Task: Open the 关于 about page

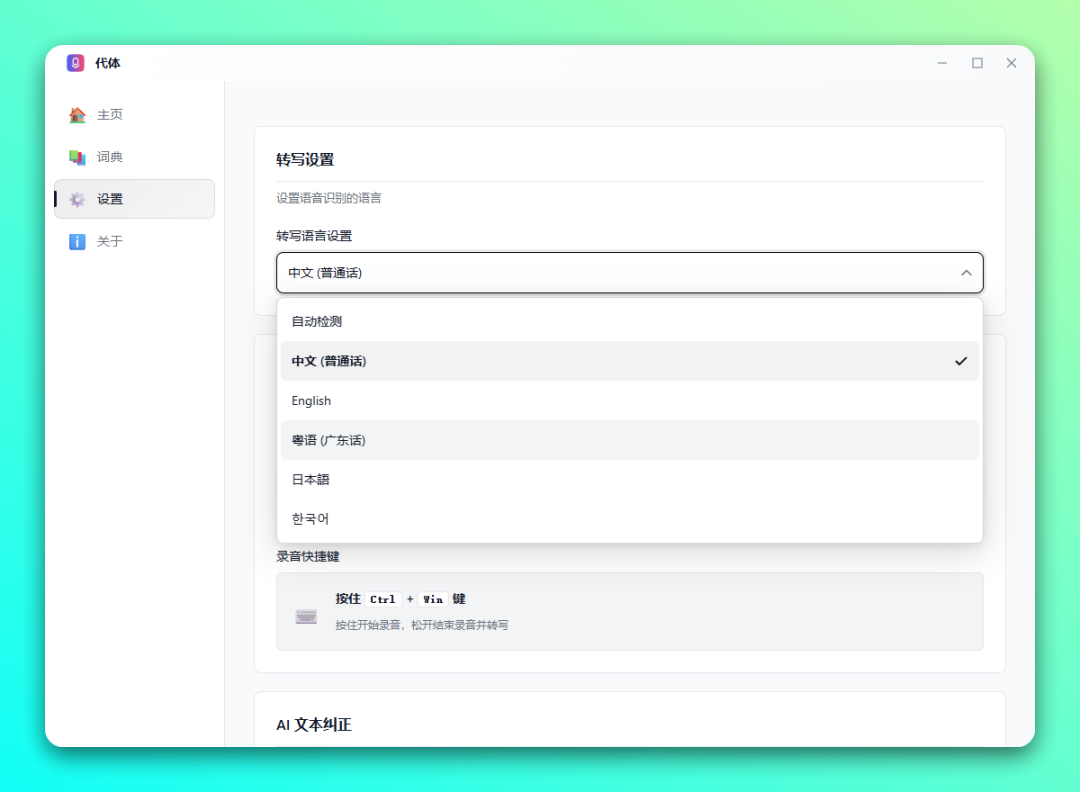Action: pyautogui.click(x=110, y=242)
